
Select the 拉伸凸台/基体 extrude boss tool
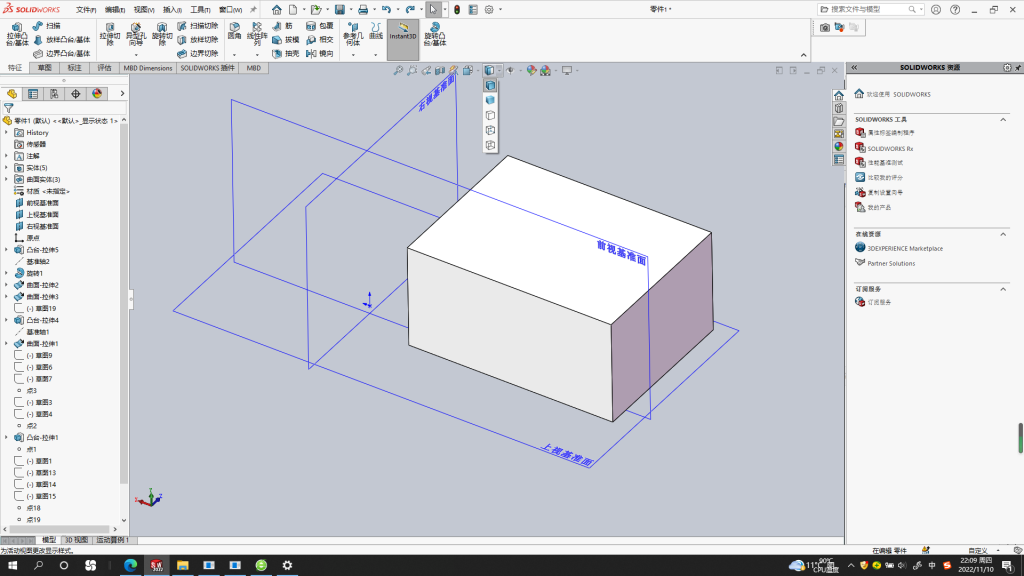coord(16,35)
